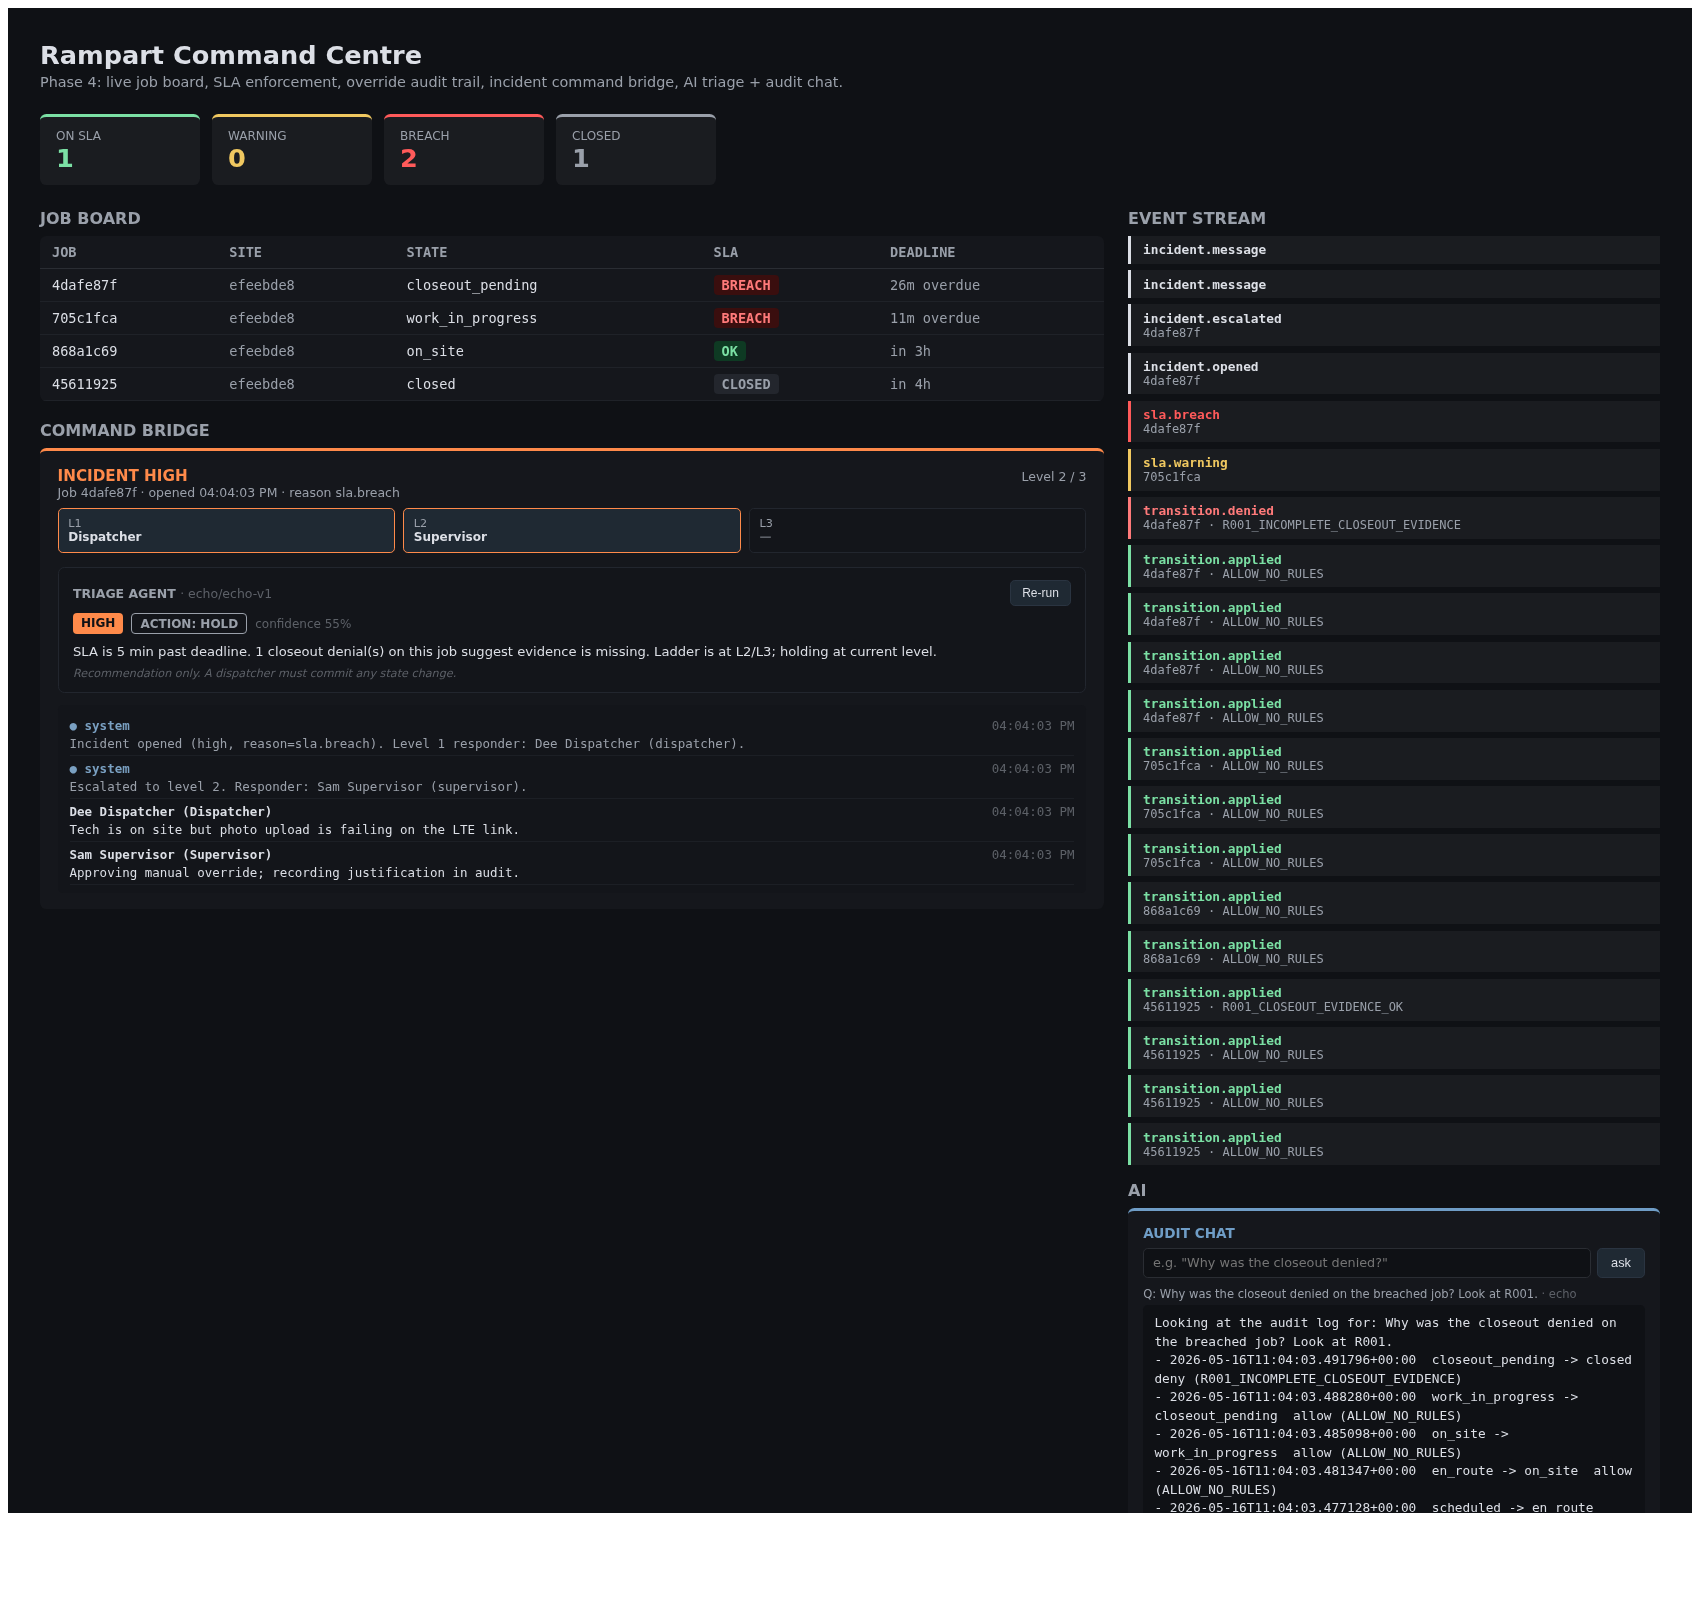Screen dimensions: 1700x1600
Task: Click the Re-run triage button
Action: pos(1040,593)
